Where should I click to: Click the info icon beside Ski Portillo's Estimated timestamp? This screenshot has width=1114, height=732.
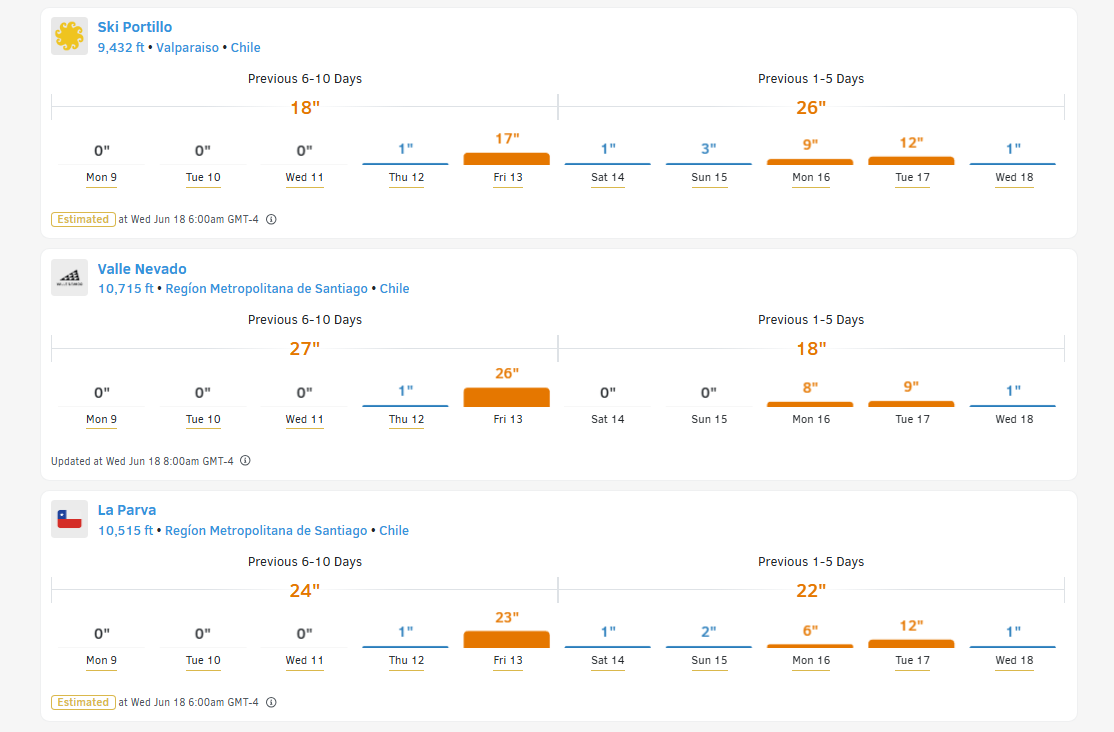[x=271, y=220]
